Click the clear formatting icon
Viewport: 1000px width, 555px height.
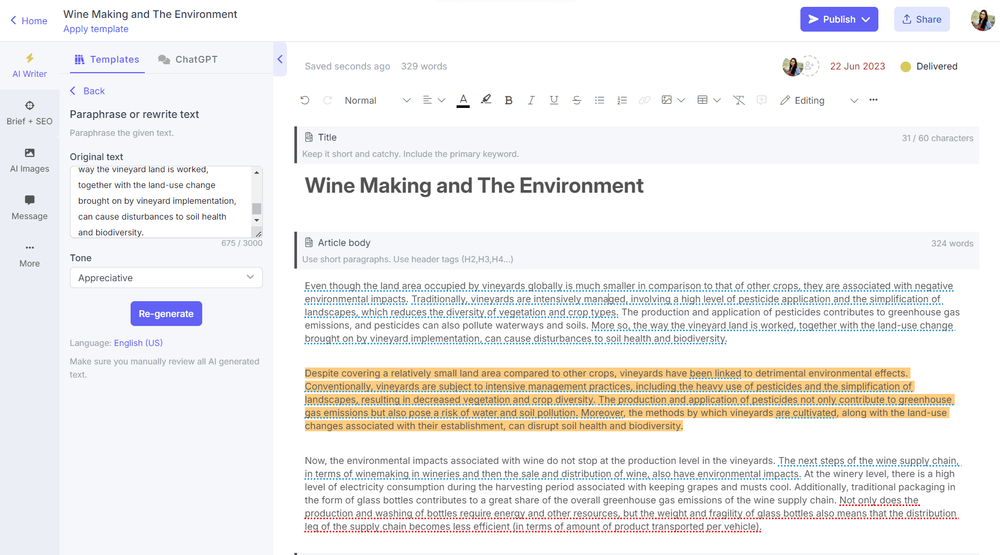739,100
